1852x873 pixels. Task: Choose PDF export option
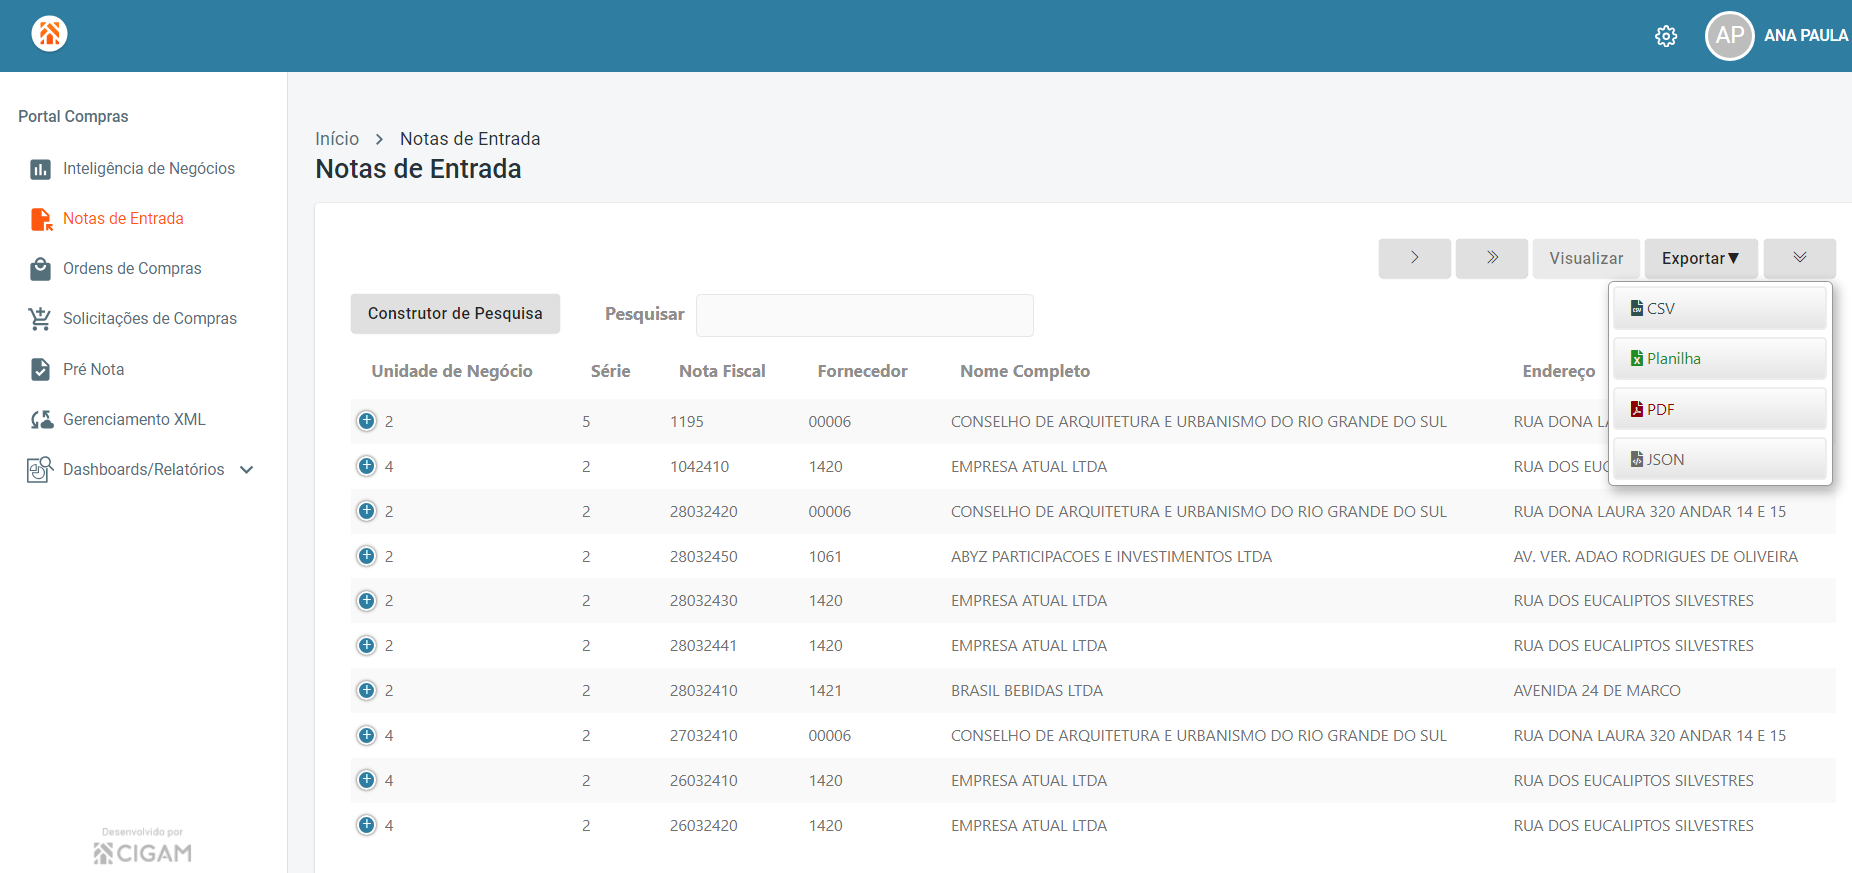(1720, 409)
